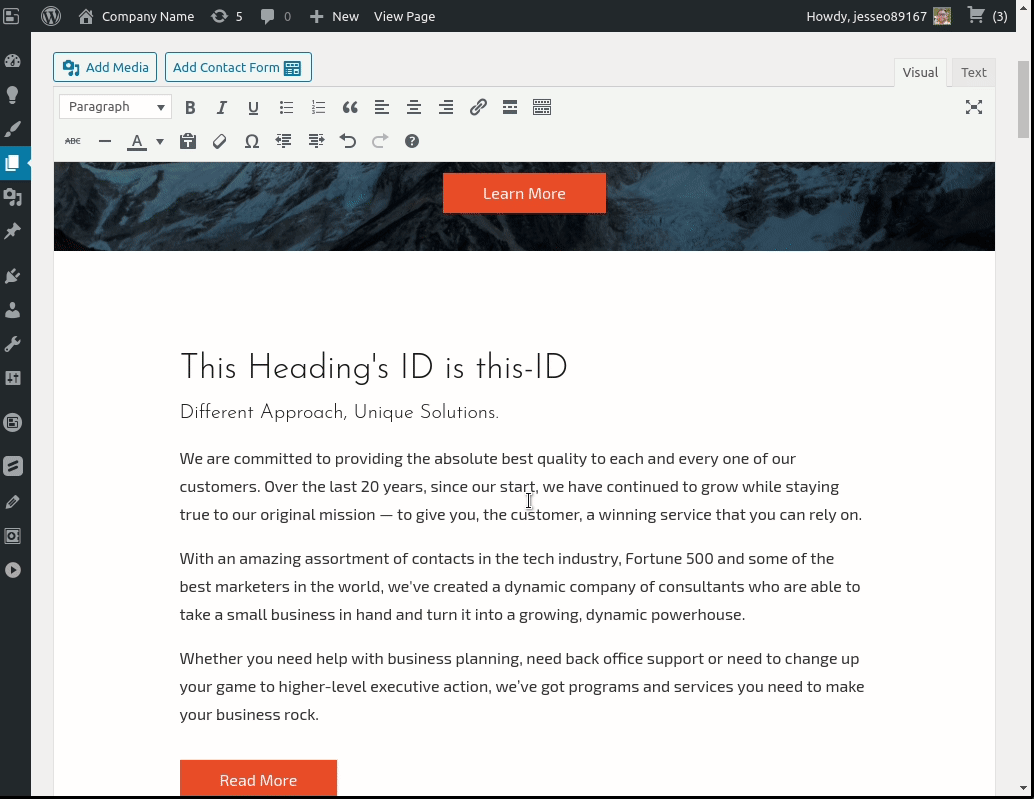This screenshot has width=1034, height=799.
Task: Click the page vertical scrollbar
Action: click(x=1023, y=99)
